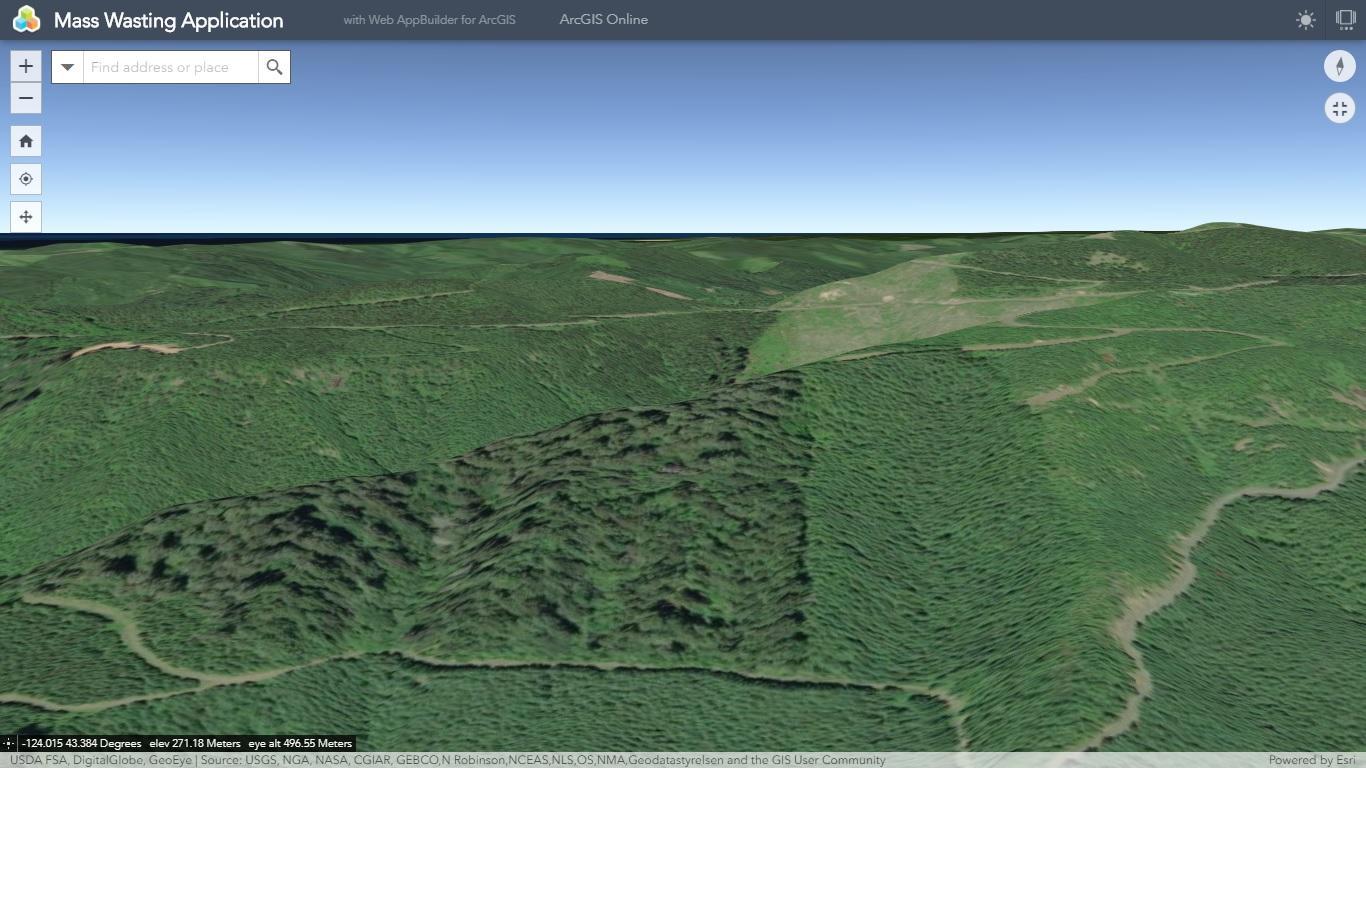Click the Mass Wasting Application logo

pos(27,19)
